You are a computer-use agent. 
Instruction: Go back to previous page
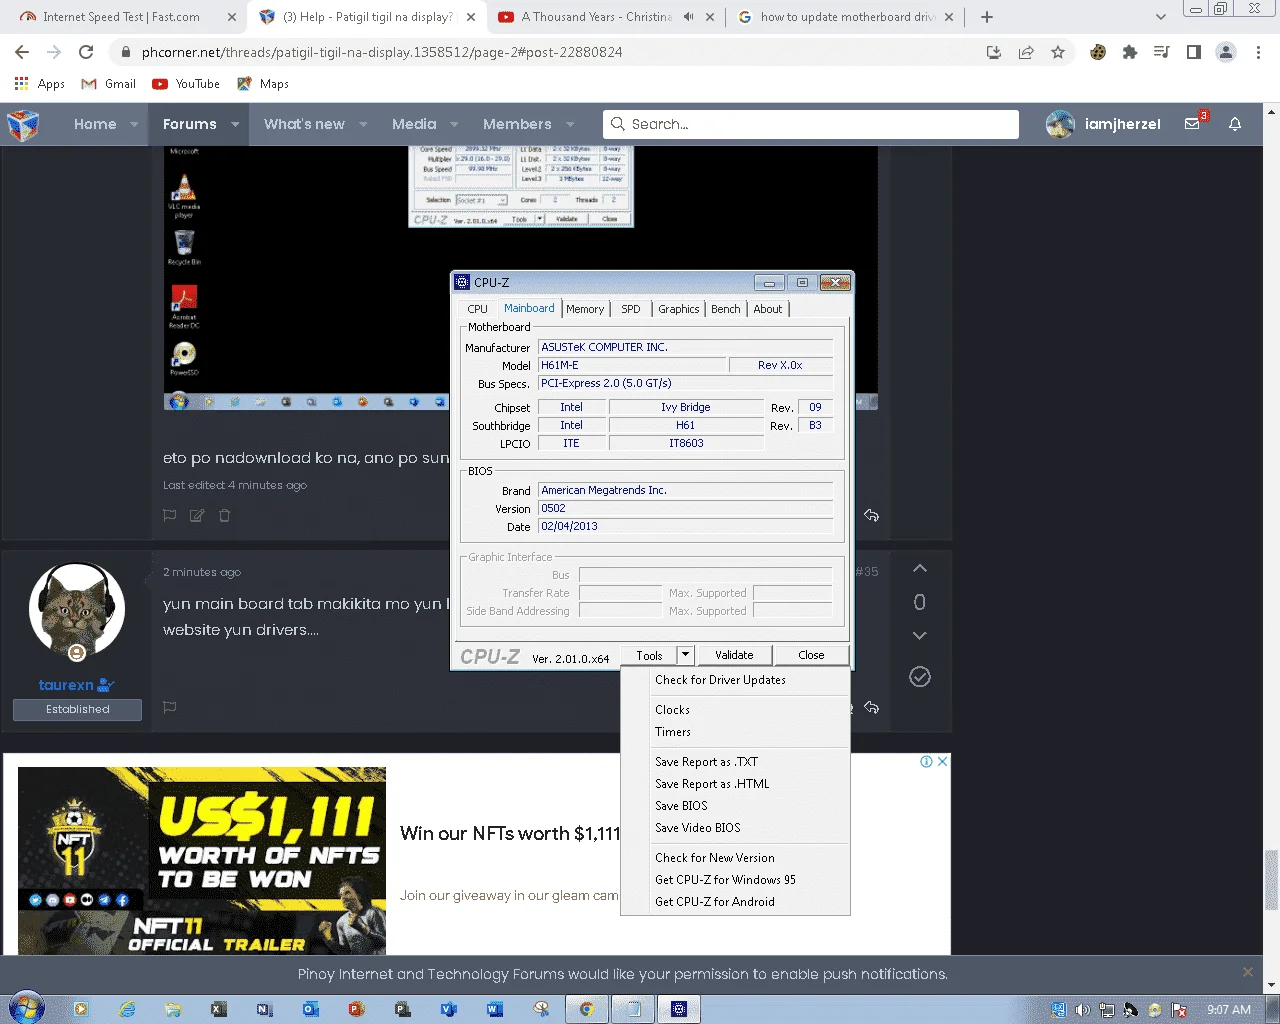pos(22,52)
